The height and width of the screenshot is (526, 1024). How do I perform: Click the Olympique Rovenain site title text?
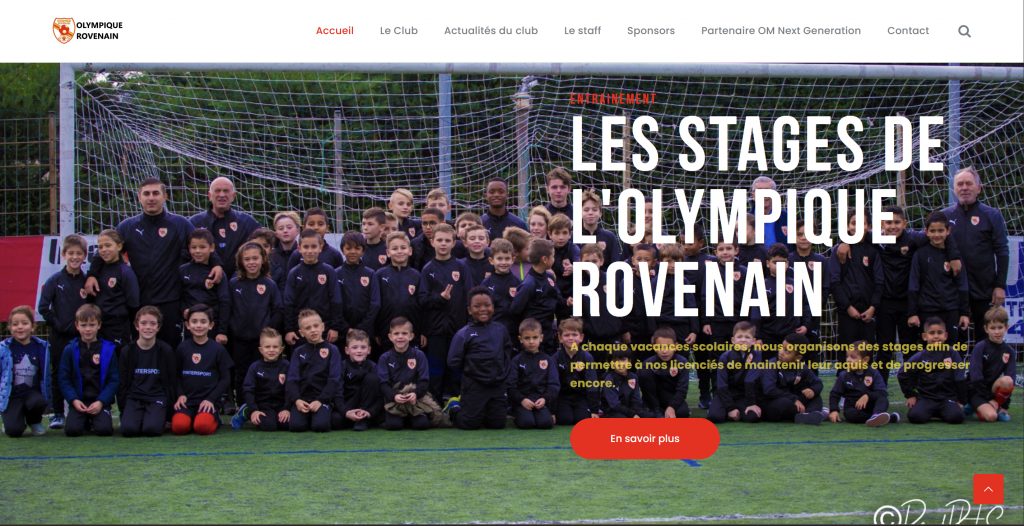tap(99, 31)
